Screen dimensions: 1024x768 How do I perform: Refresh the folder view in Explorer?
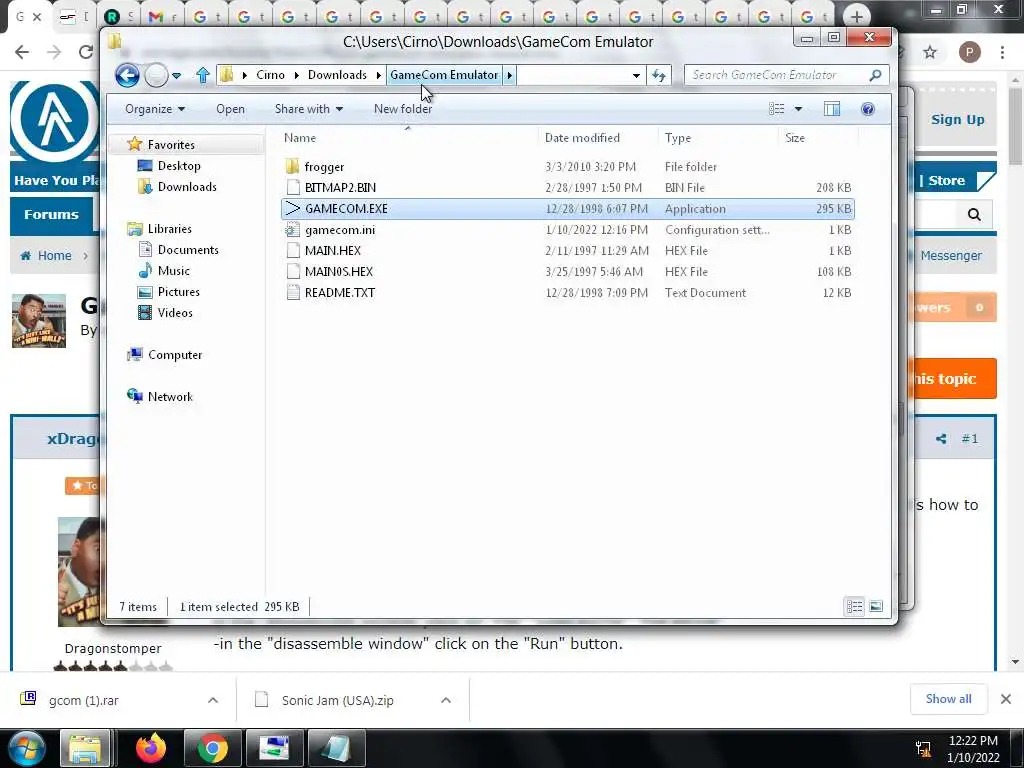click(x=658, y=75)
